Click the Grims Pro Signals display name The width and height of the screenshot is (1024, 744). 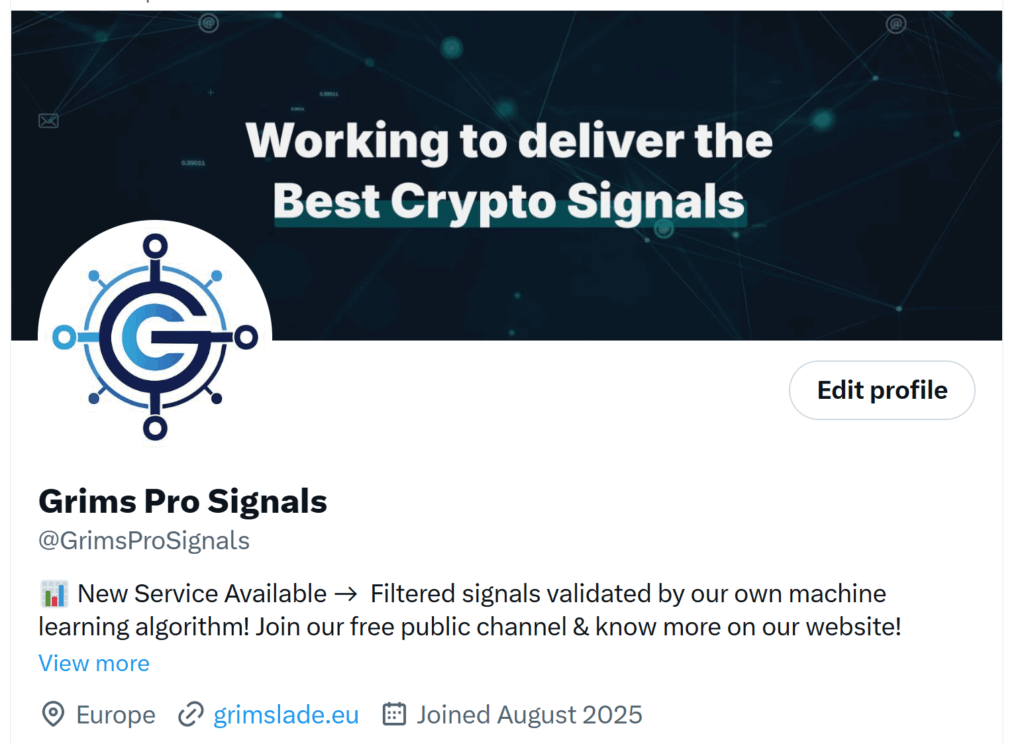pos(183,500)
